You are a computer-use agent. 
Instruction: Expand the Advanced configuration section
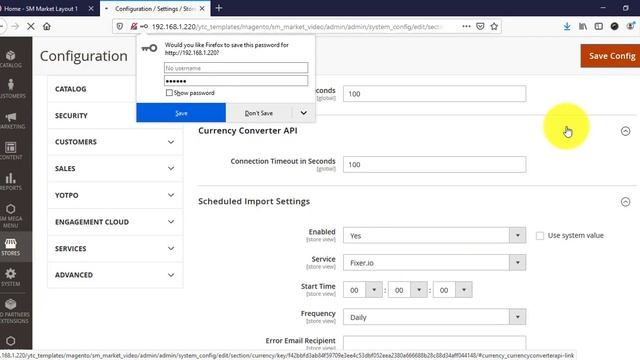pyautogui.click(x=115, y=275)
